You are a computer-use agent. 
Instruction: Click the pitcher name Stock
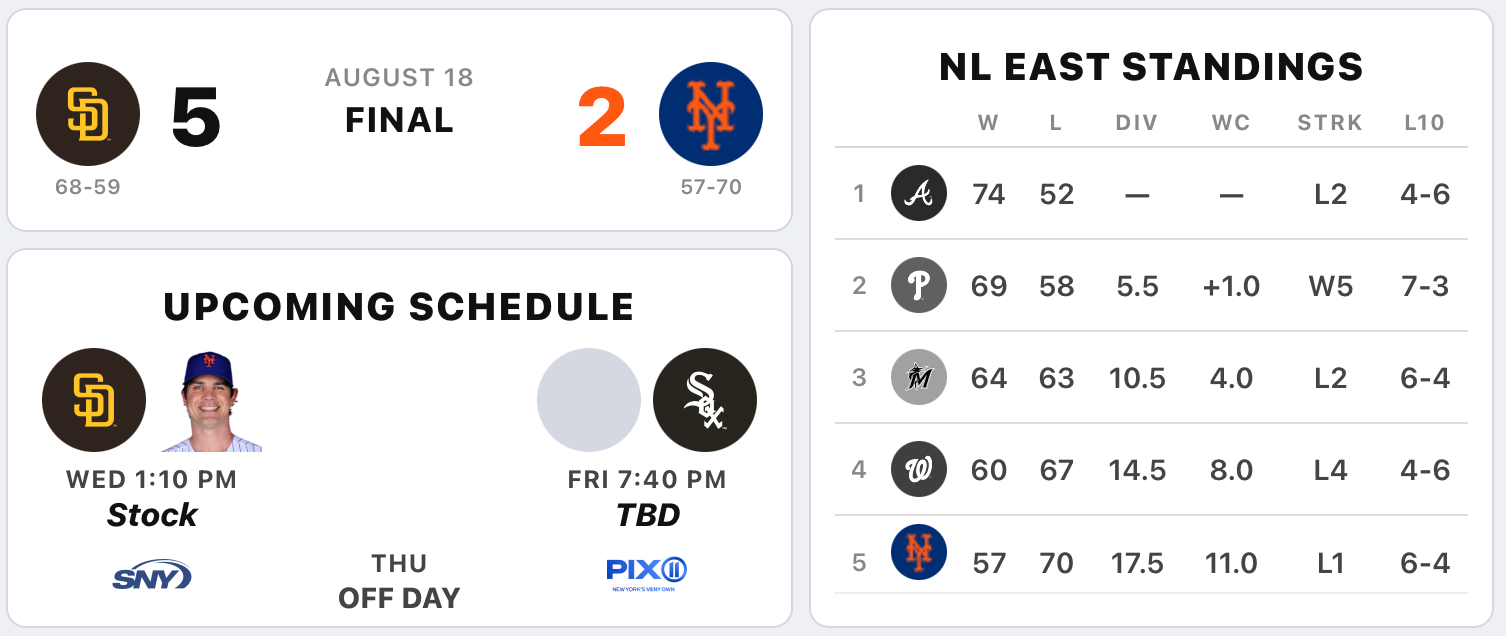[152, 515]
